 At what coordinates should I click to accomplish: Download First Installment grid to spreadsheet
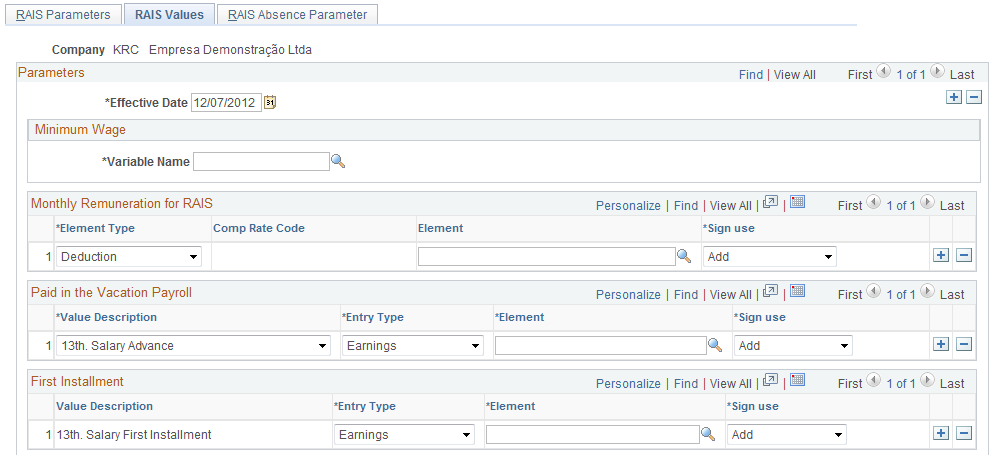[x=797, y=380]
